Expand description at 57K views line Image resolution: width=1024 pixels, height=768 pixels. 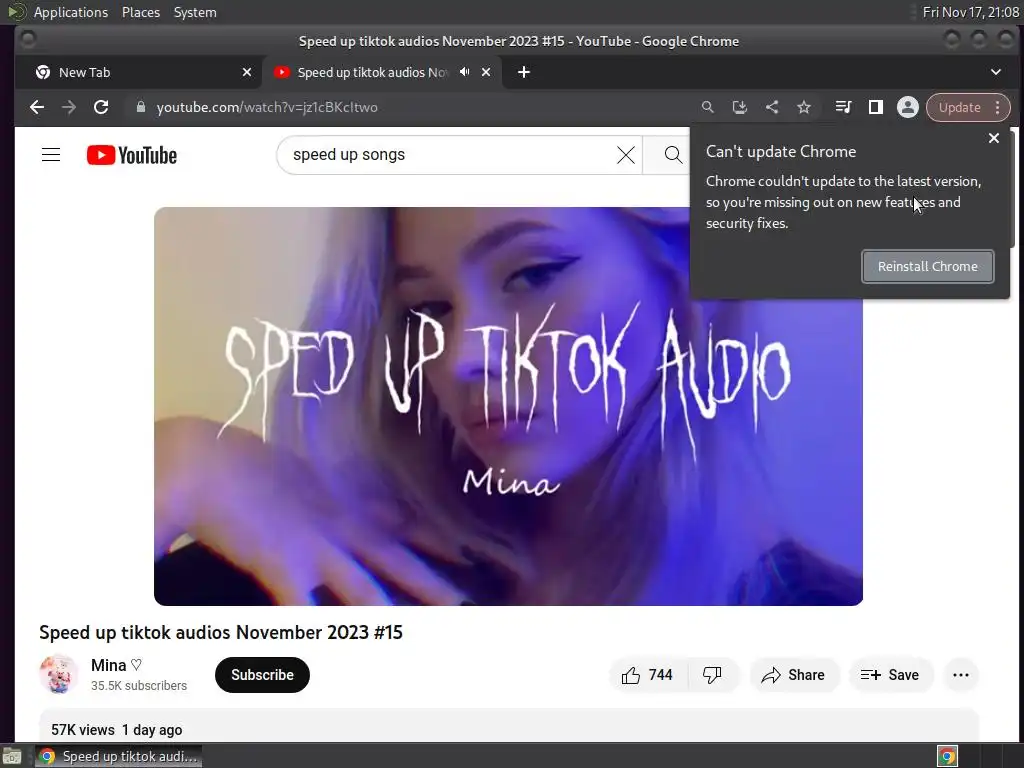coord(117,729)
